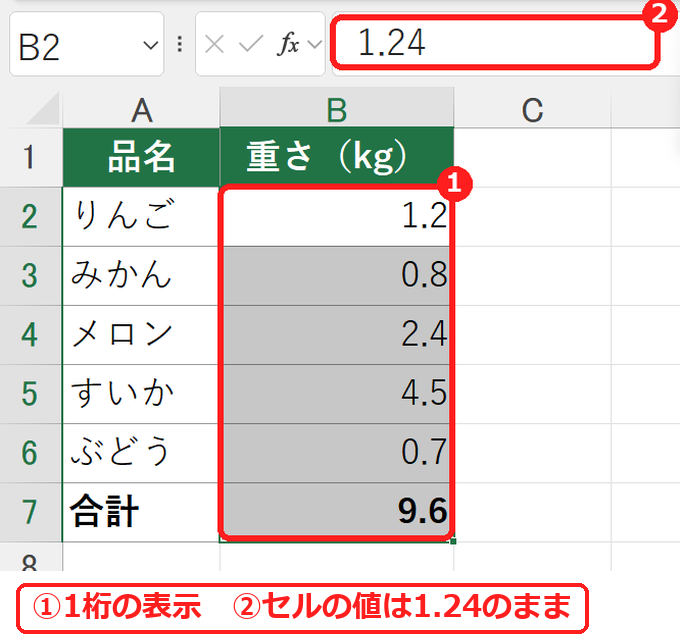This screenshot has height=641, width=680.
Task: Select empty cell C2
Action: tap(533, 217)
